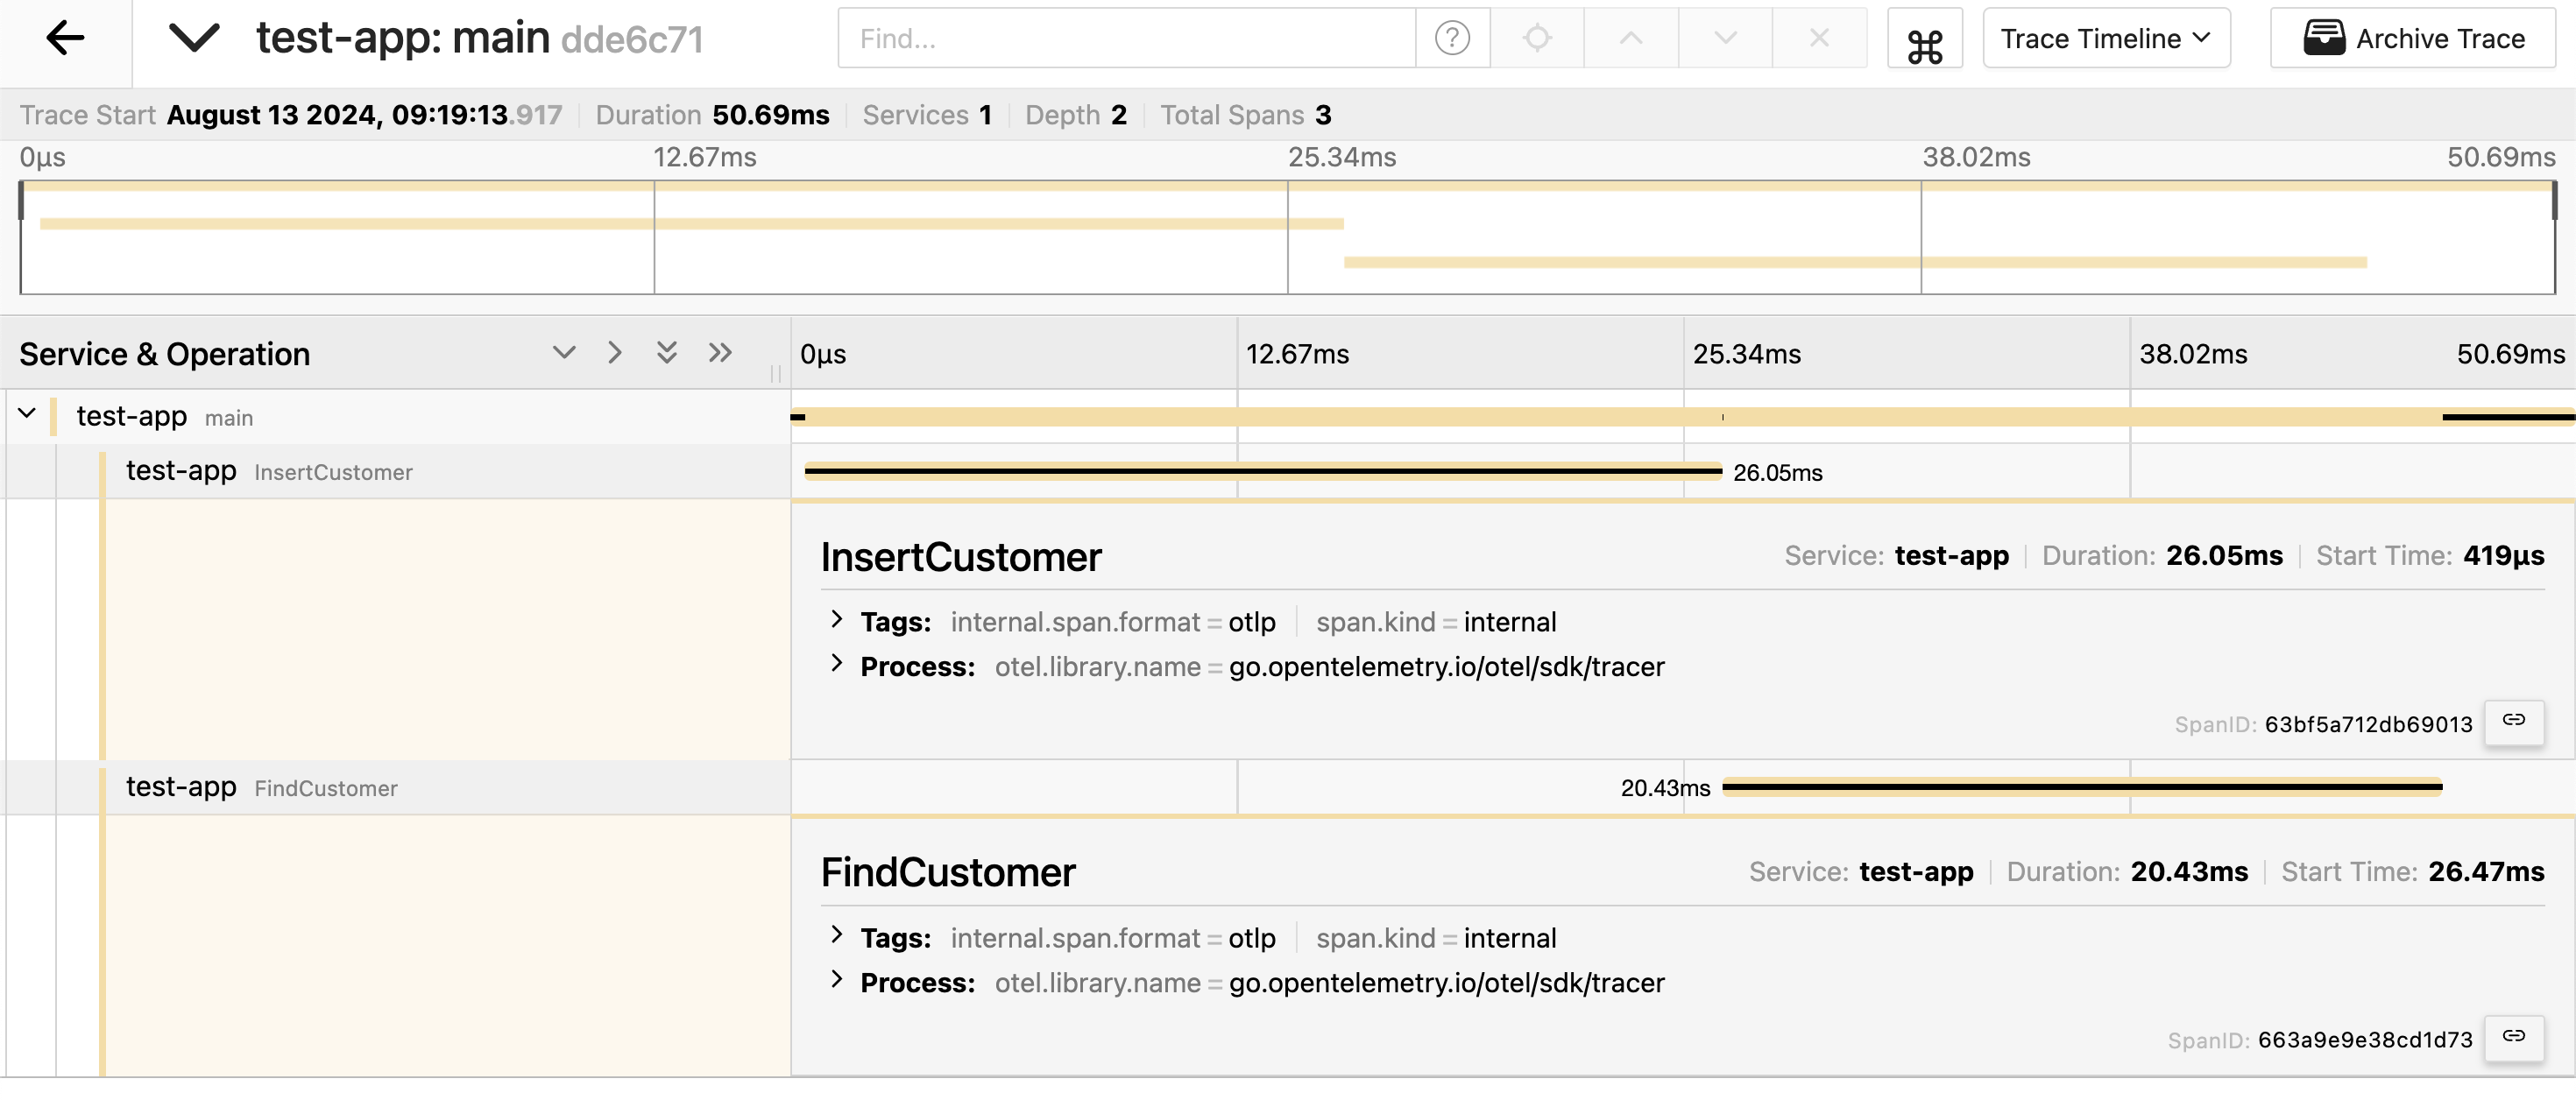Collapse the trace header chevron
Viewport: 2576px width, 1100px height.
(x=193, y=39)
